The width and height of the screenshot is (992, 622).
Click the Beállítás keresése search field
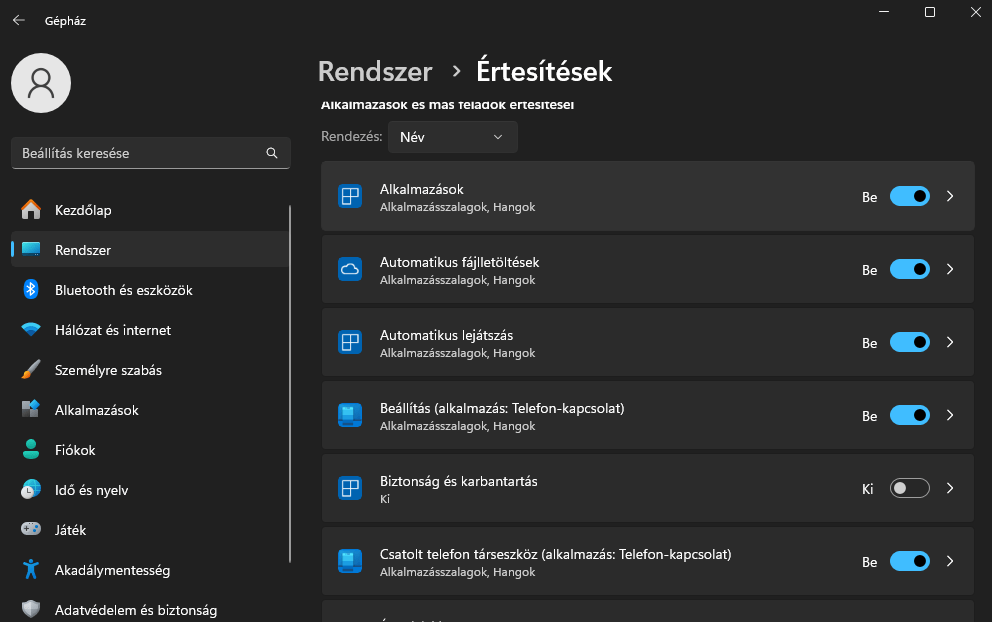151,153
